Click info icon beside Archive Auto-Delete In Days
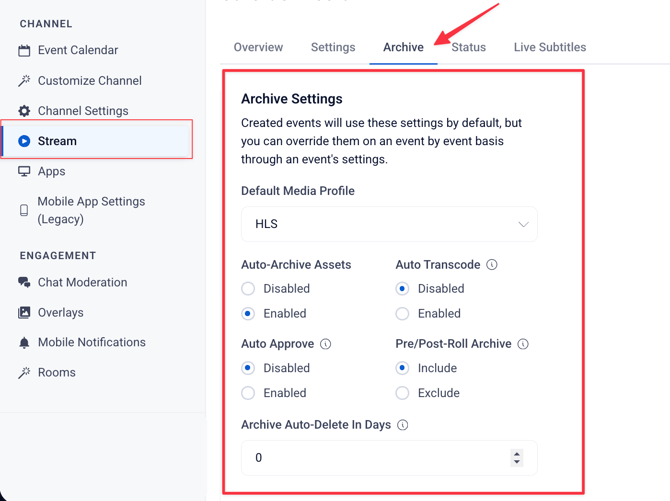Viewport: 670px width, 501px height. pos(403,425)
